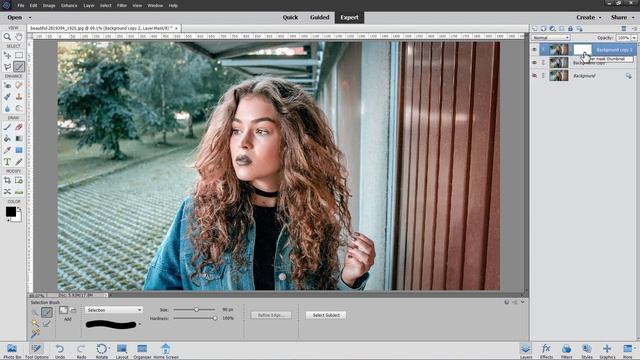Viewport: 640px width, 360px height.
Task: Open the layer blending mode dropdown
Action: 551,38
